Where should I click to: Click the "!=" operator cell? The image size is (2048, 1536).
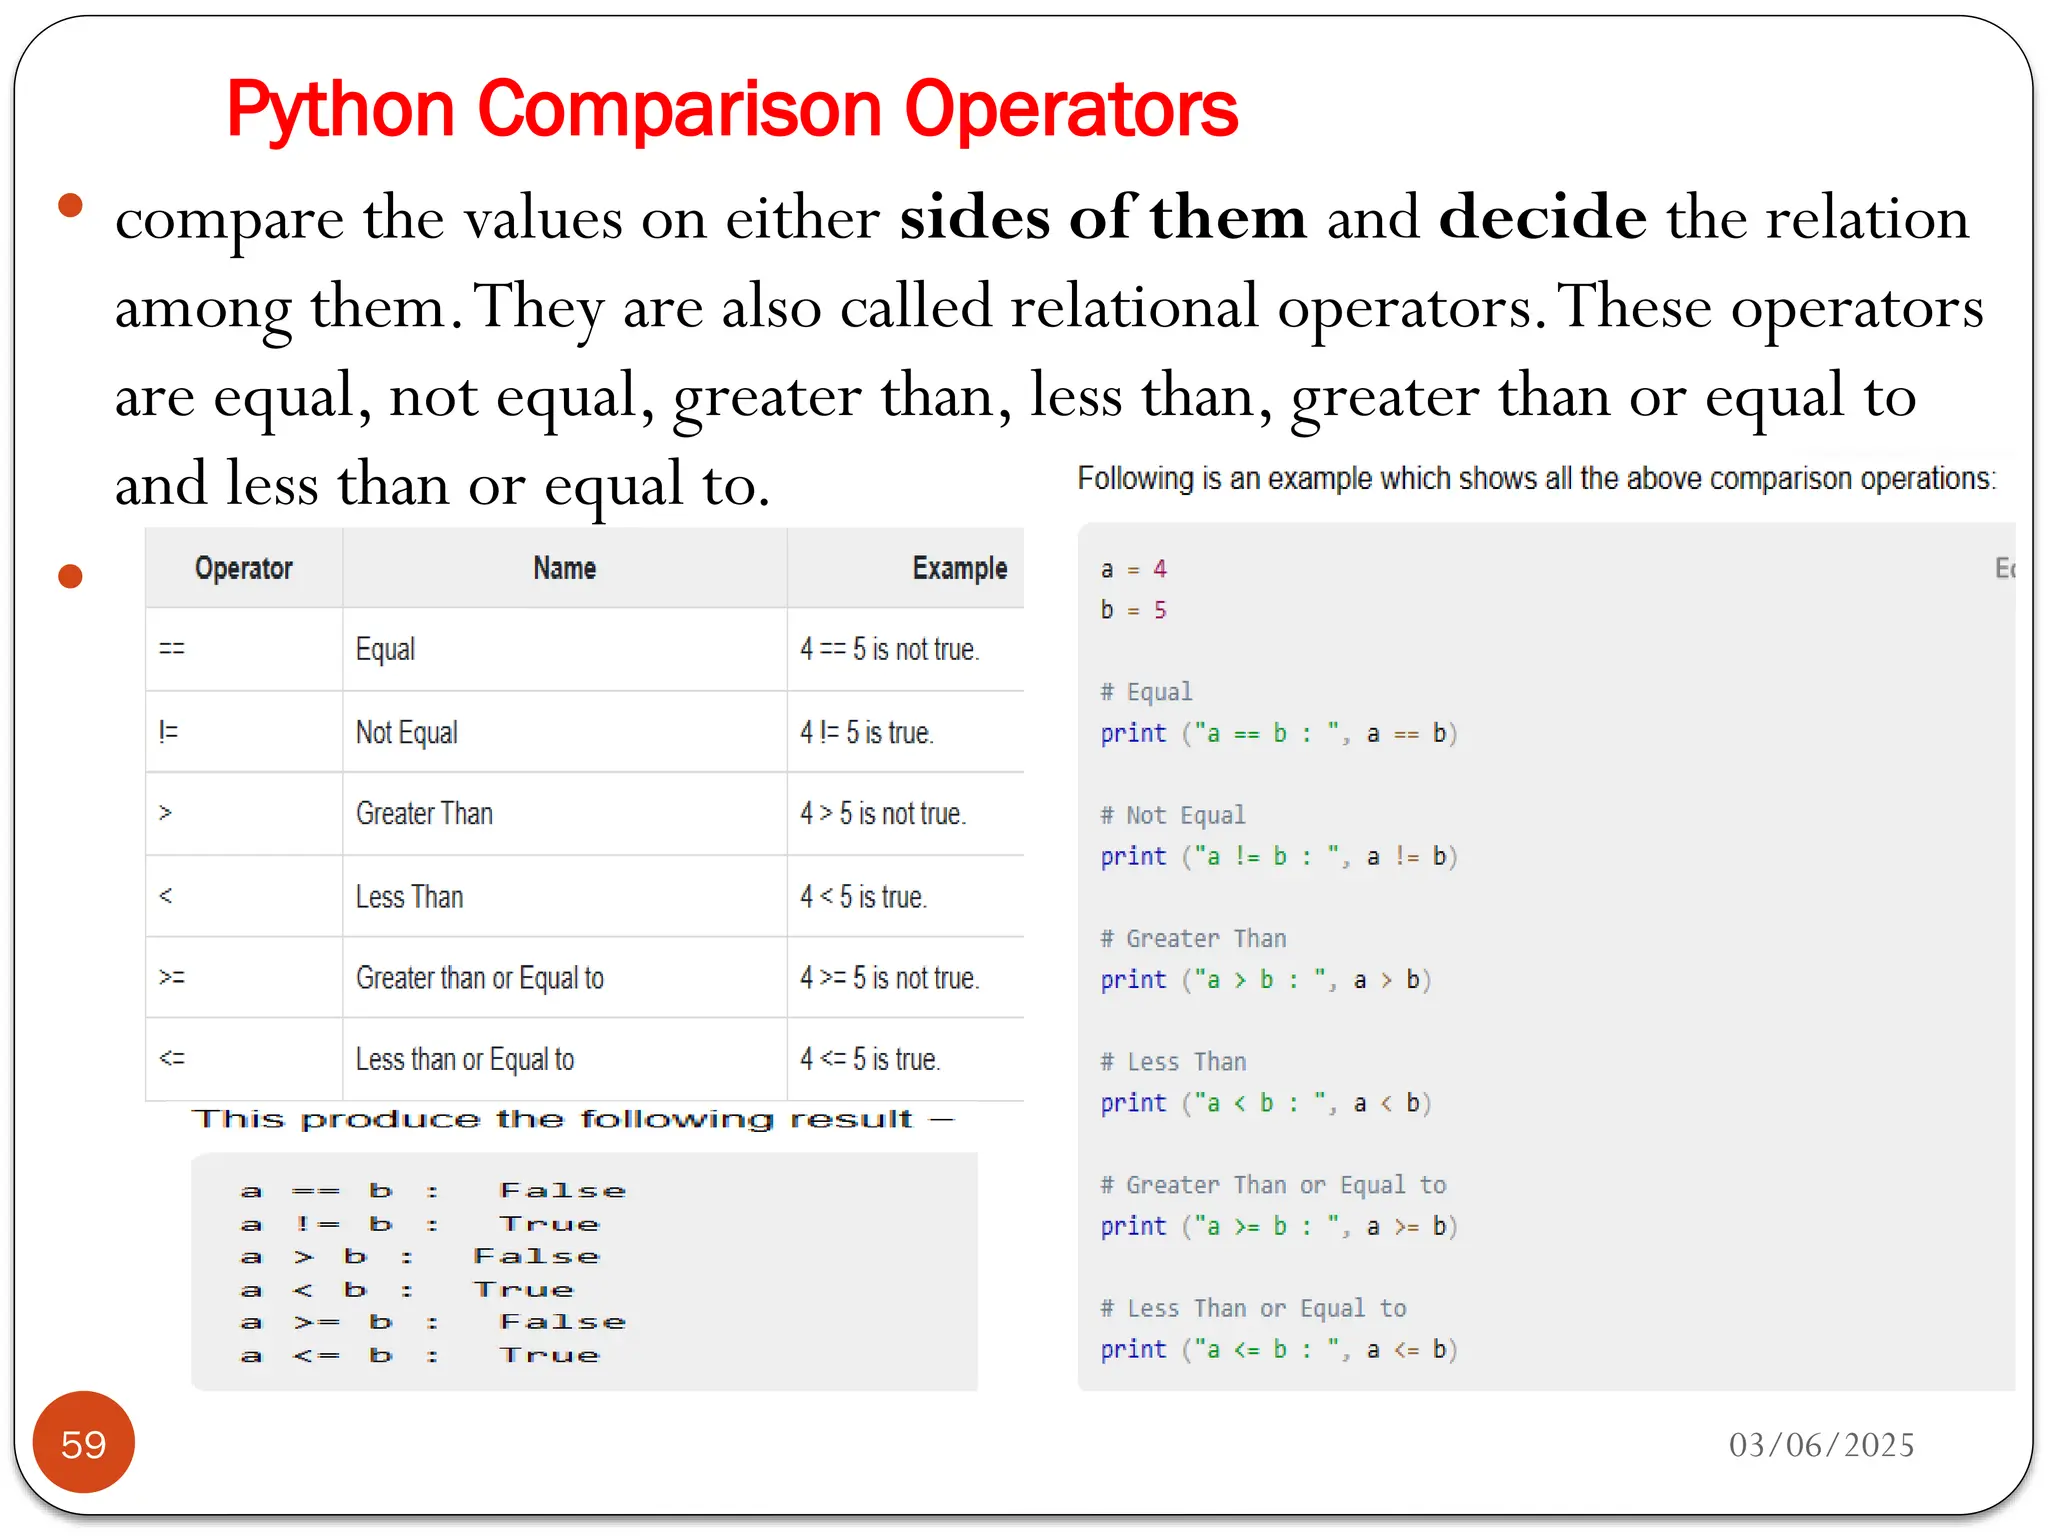point(244,732)
